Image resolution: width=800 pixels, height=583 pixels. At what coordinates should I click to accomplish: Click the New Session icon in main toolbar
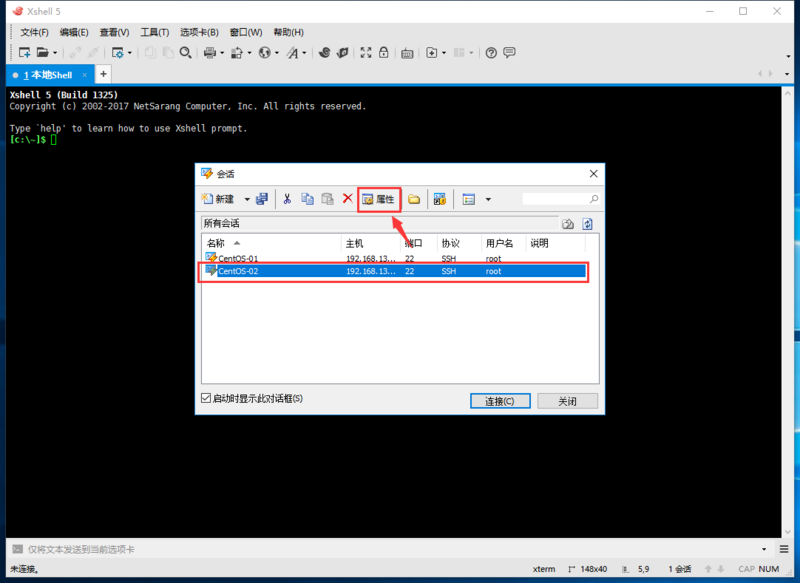tap(24, 53)
